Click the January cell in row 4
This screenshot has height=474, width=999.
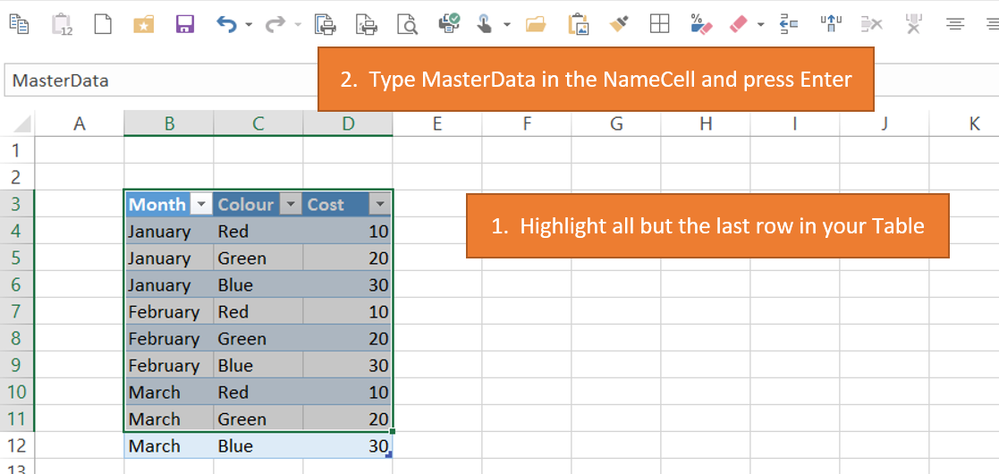pos(169,231)
